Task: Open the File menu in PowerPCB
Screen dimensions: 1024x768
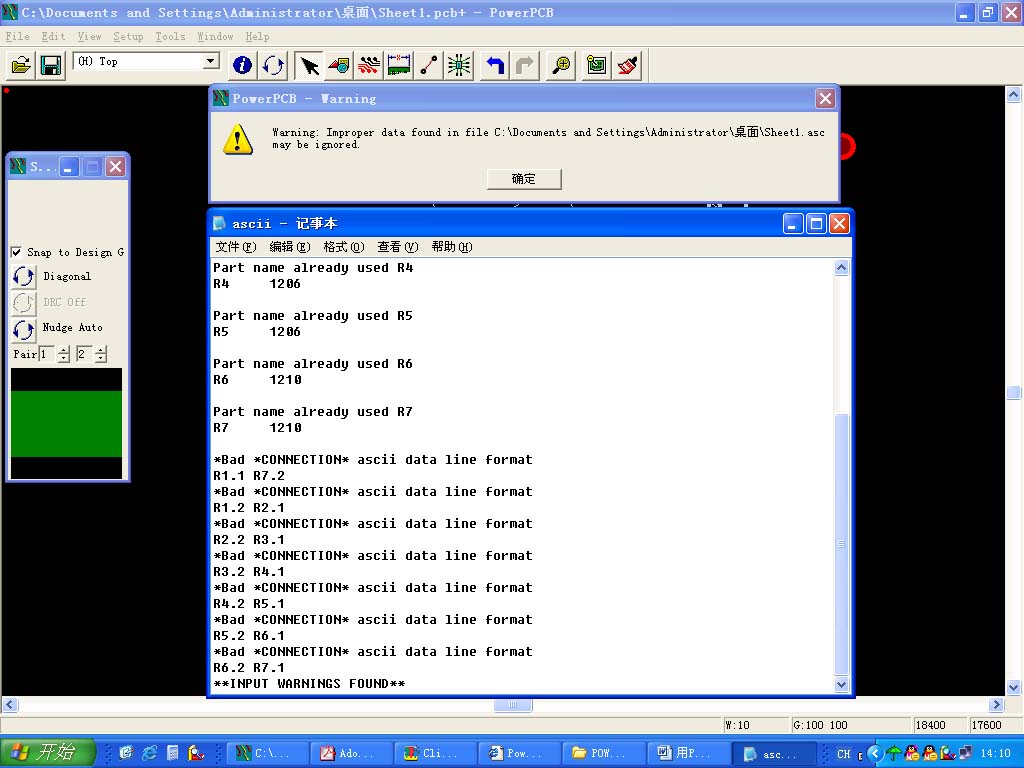Action: [x=18, y=37]
